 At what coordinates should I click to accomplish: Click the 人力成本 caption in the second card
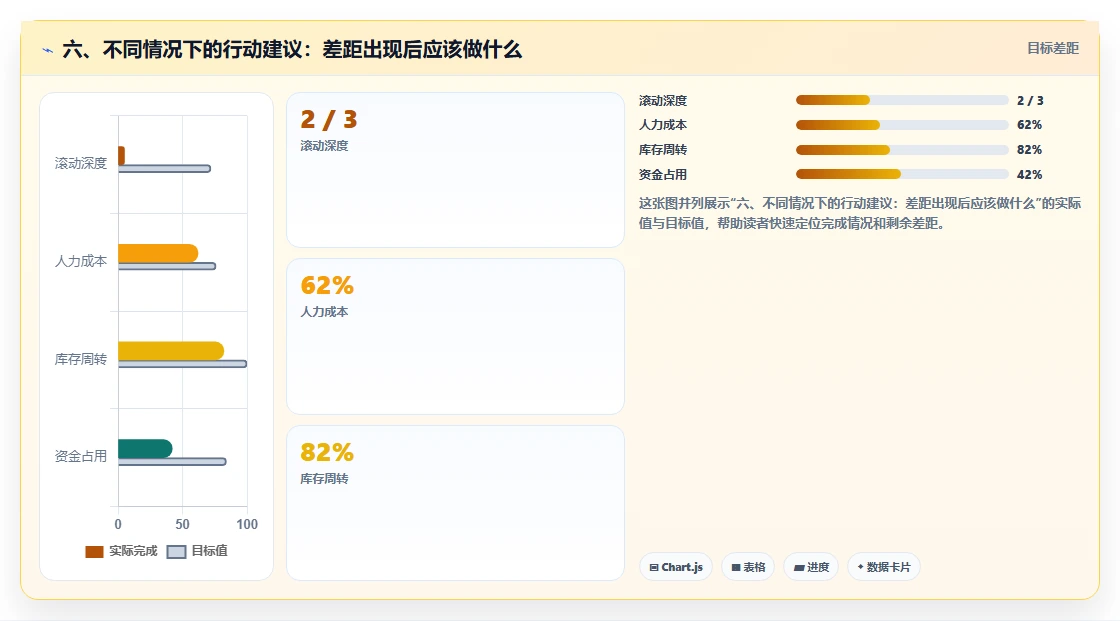point(324,312)
